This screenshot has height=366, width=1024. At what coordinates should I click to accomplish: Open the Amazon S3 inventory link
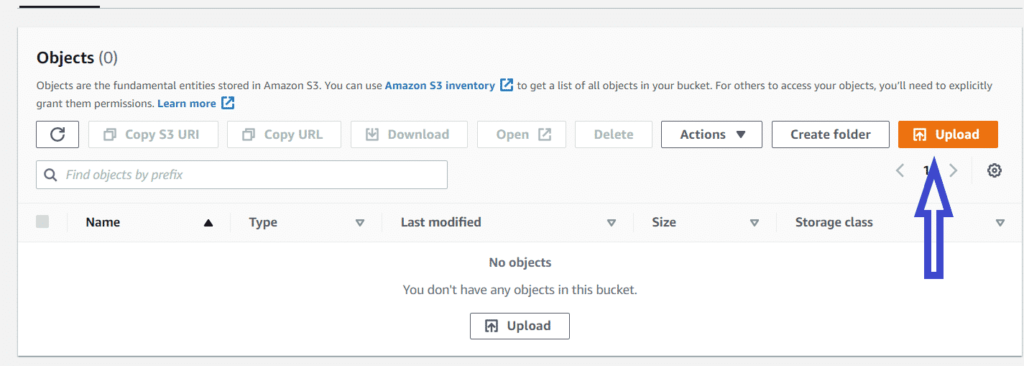(440, 85)
